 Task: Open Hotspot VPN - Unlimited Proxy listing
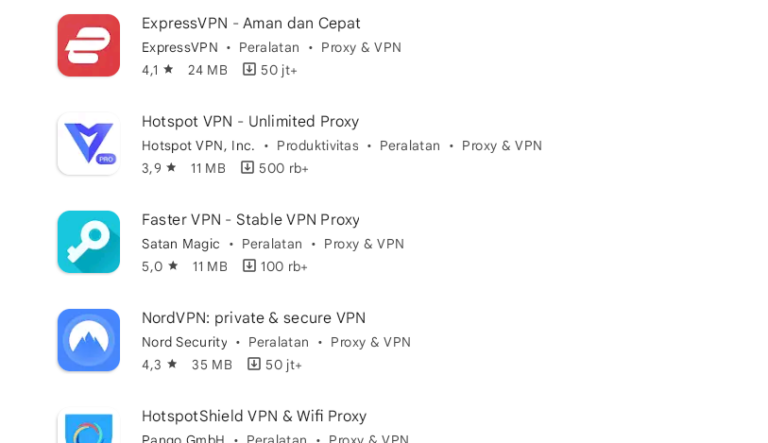[250, 121]
